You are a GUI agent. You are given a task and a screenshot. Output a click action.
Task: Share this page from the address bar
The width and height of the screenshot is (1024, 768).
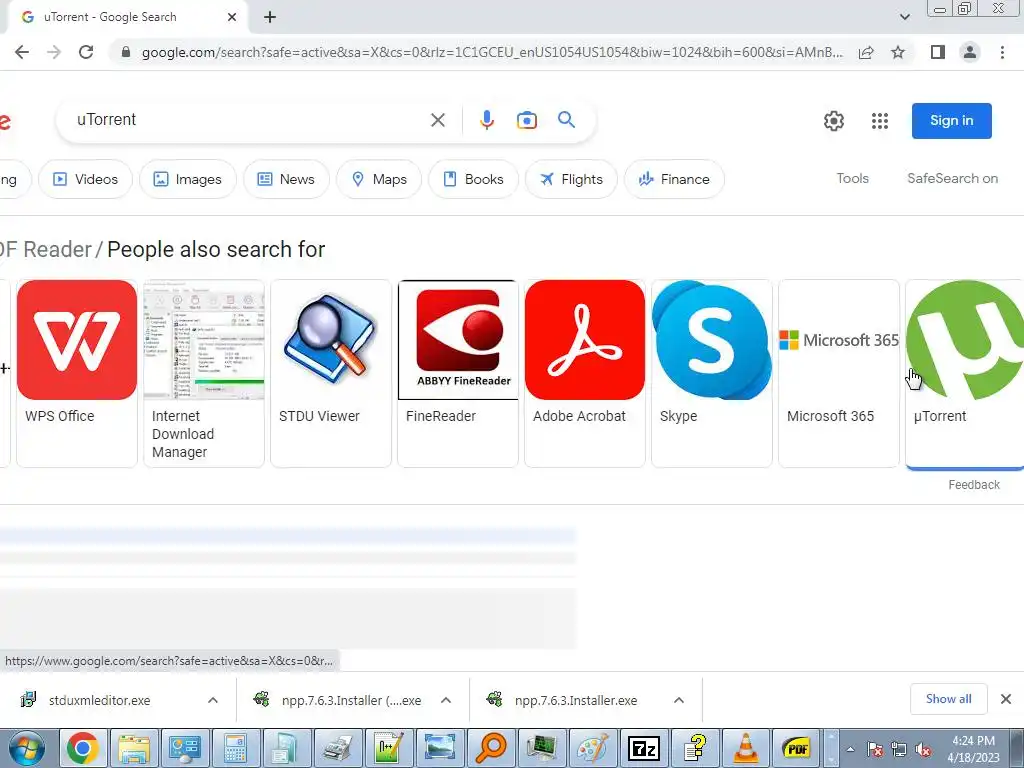(866, 52)
